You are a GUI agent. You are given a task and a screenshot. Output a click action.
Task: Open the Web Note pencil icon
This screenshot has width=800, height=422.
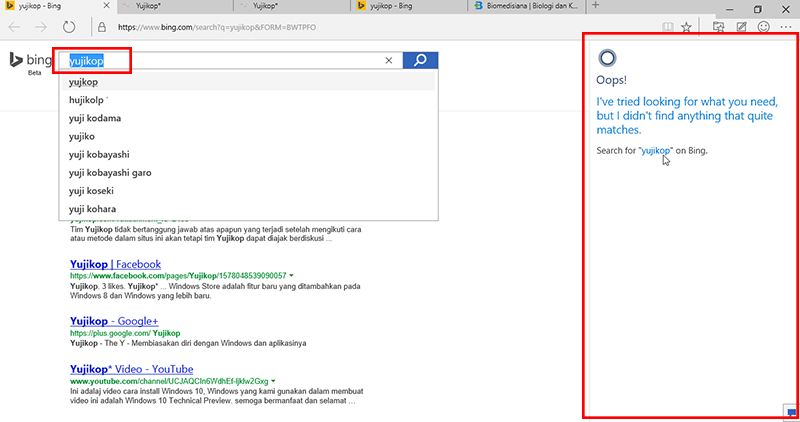741,27
